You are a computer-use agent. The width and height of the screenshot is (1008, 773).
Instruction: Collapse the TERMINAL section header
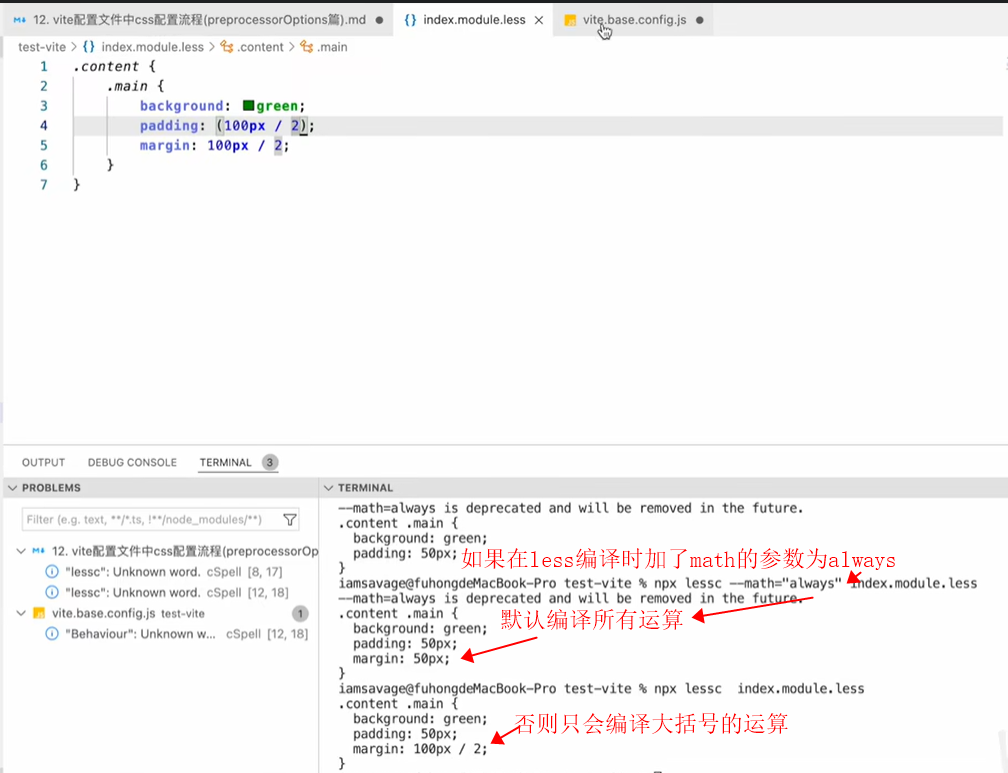click(x=328, y=488)
